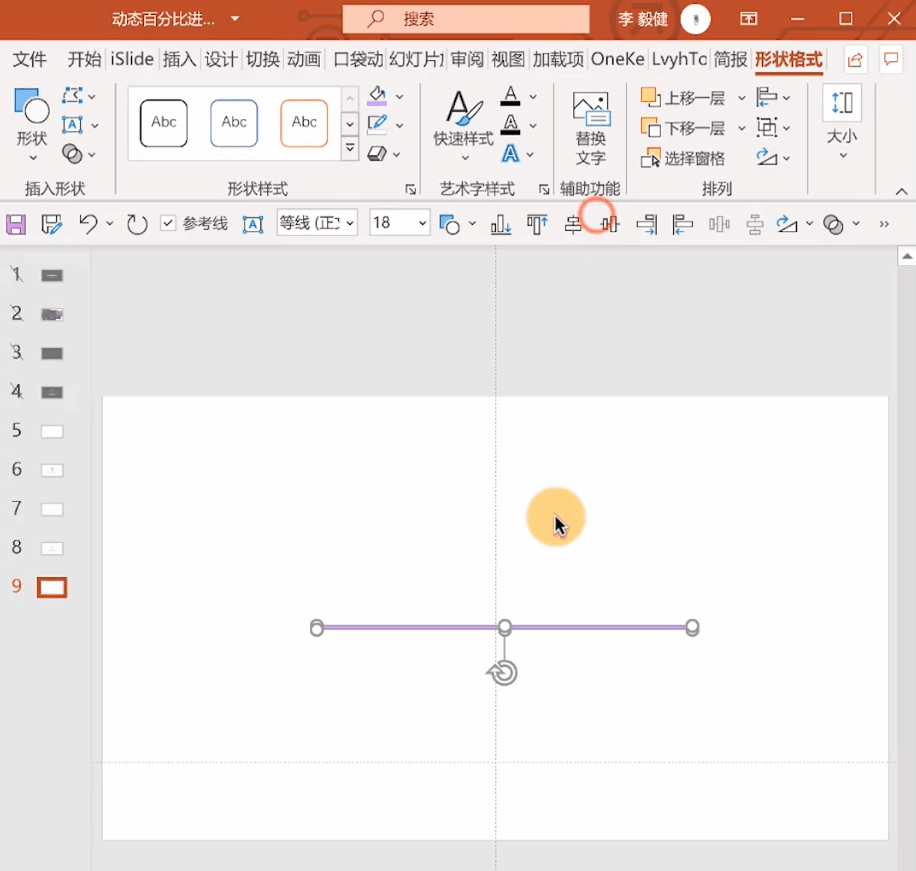
Task: Switch to the 插入 tab
Action: click(x=179, y=59)
